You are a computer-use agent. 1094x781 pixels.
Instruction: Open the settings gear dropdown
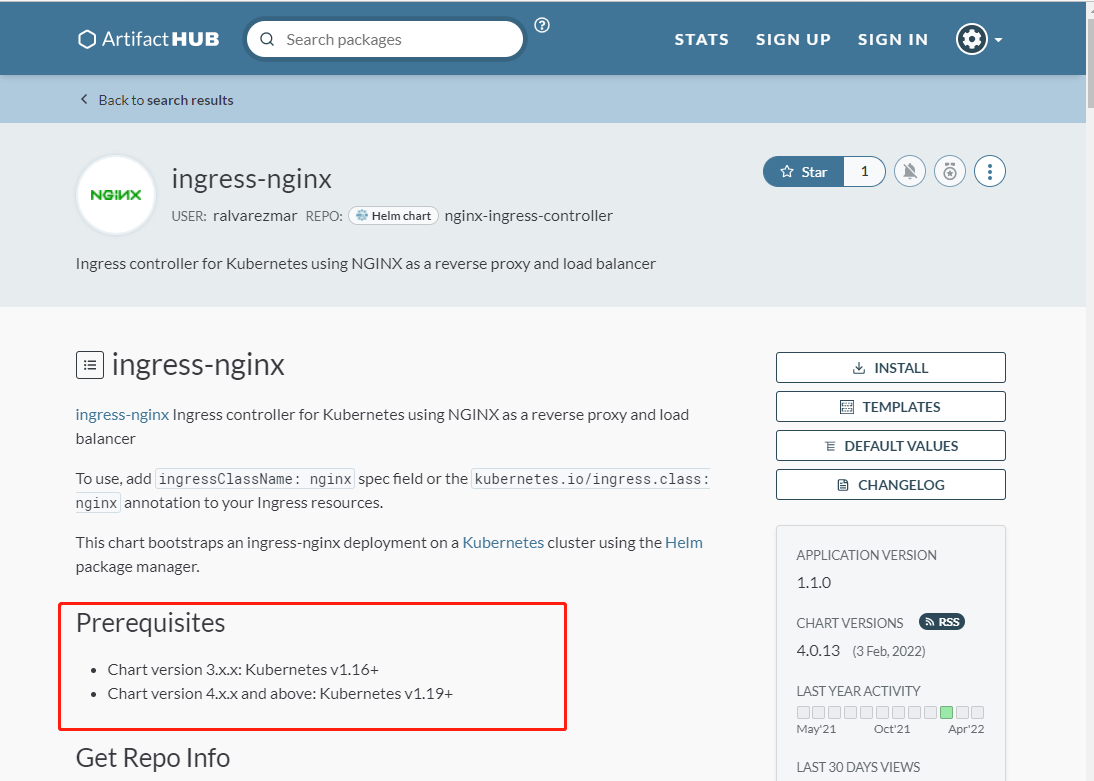[979, 39]
